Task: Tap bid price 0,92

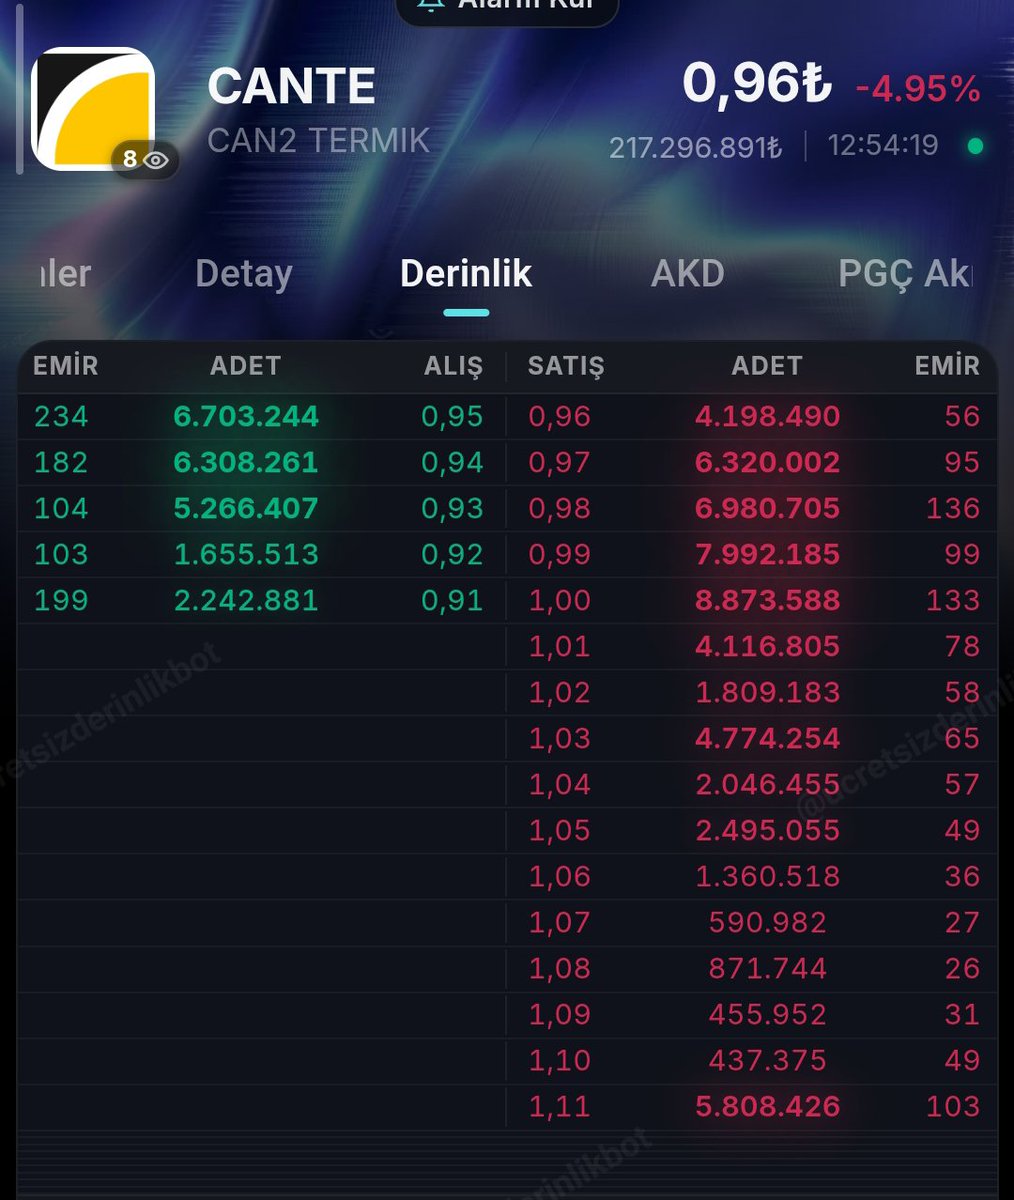Action: point(452,554)
